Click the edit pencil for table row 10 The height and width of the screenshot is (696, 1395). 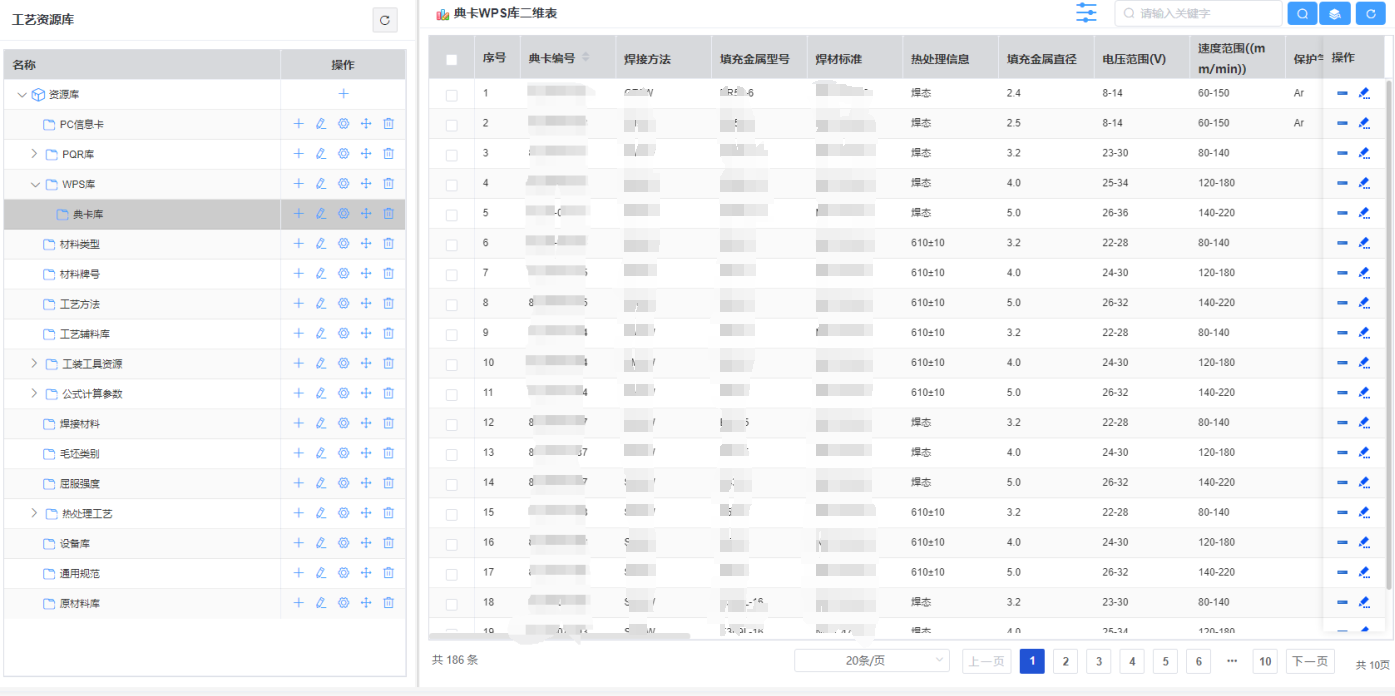[x=1364, y=363]
